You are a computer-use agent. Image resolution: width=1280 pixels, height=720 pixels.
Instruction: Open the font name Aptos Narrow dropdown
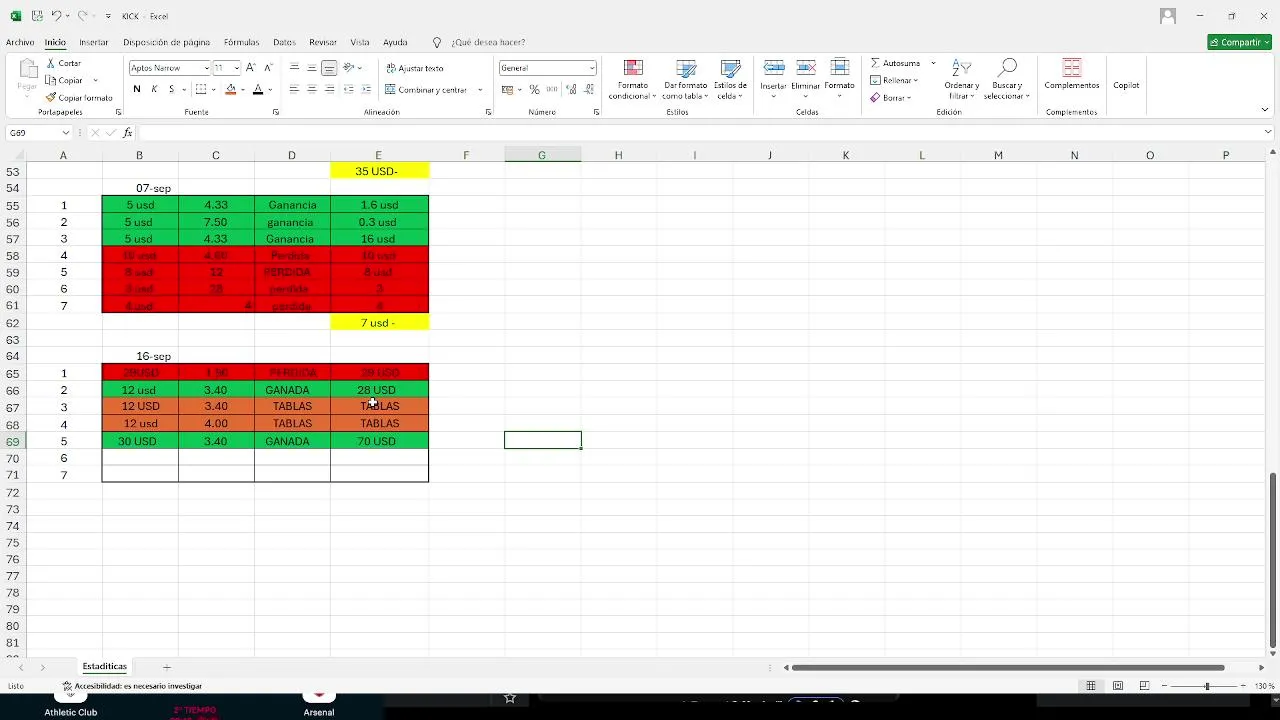click(206, 68)
